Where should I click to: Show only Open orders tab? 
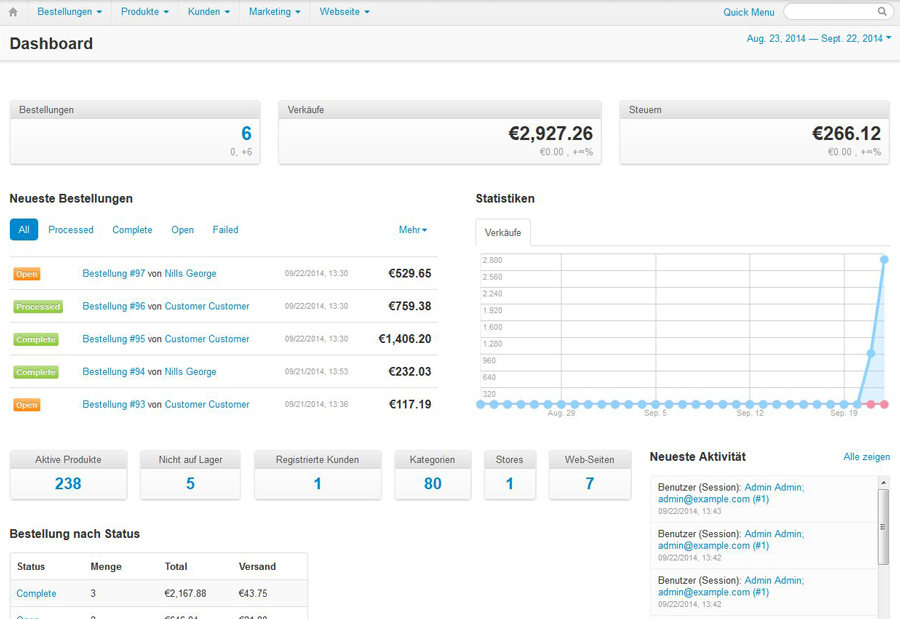tap(183, 230)
